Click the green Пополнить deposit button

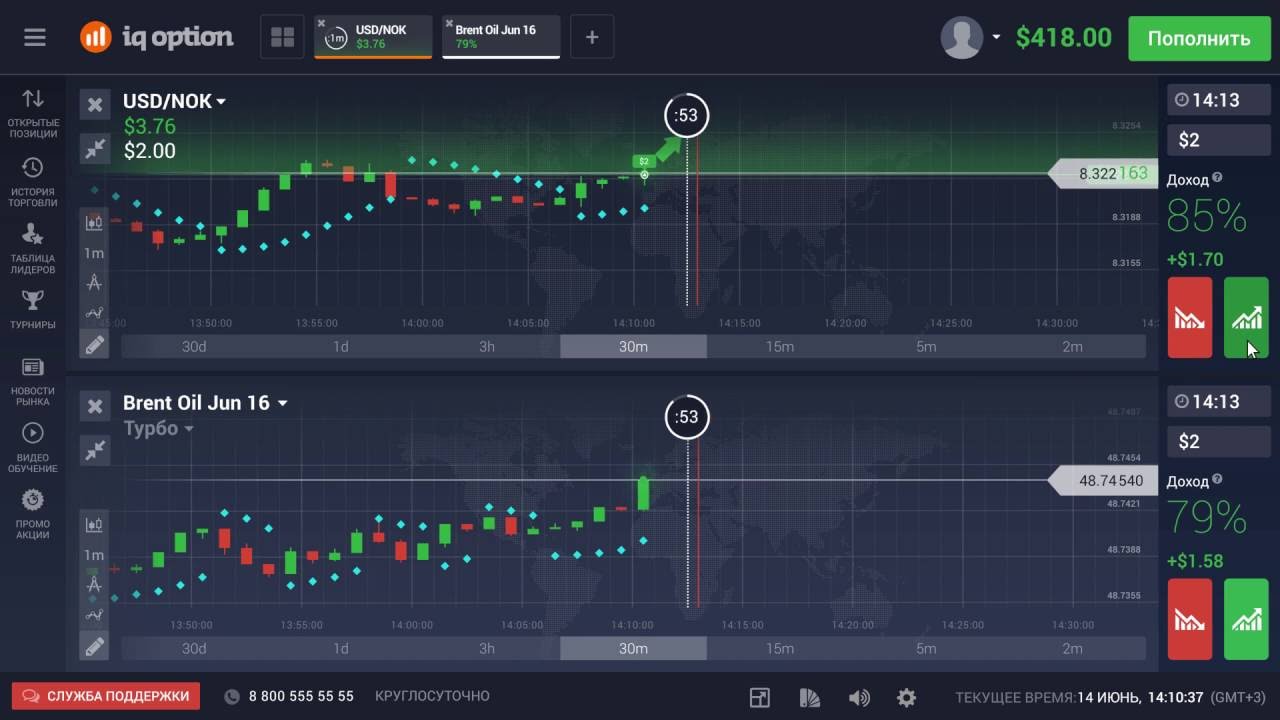[1198, 38]
